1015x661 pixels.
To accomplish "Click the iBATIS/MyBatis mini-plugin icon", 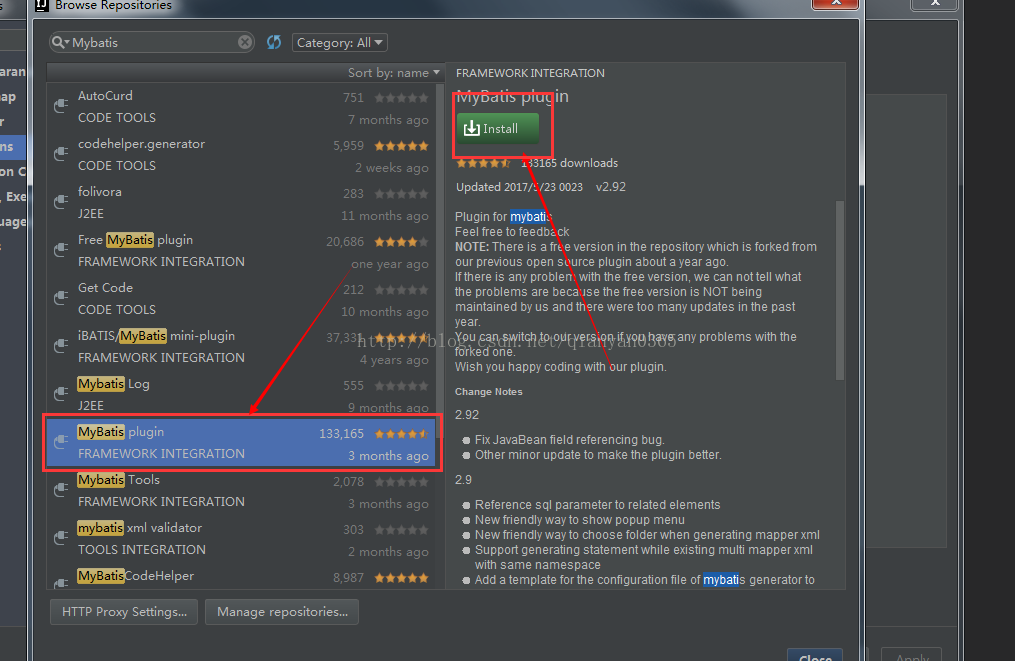I will tap(61, 346).
